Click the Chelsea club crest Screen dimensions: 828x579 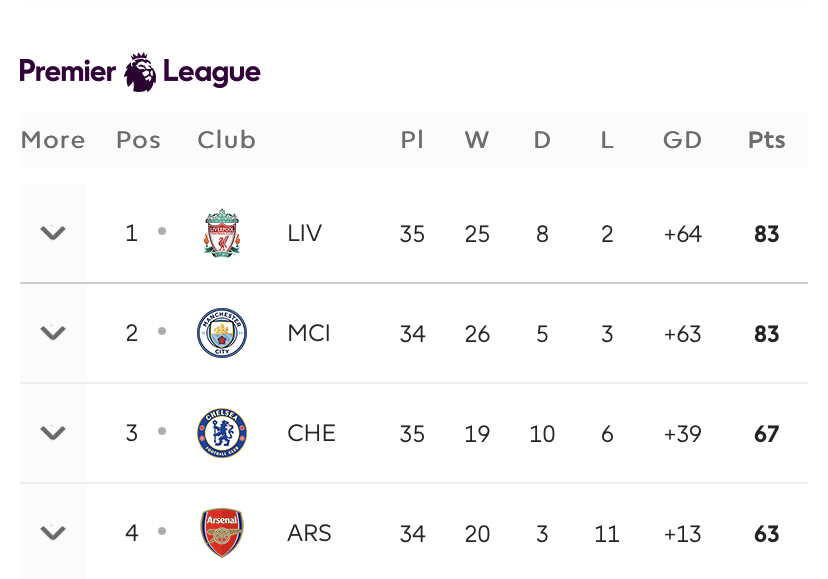click(x=222, y=433)
